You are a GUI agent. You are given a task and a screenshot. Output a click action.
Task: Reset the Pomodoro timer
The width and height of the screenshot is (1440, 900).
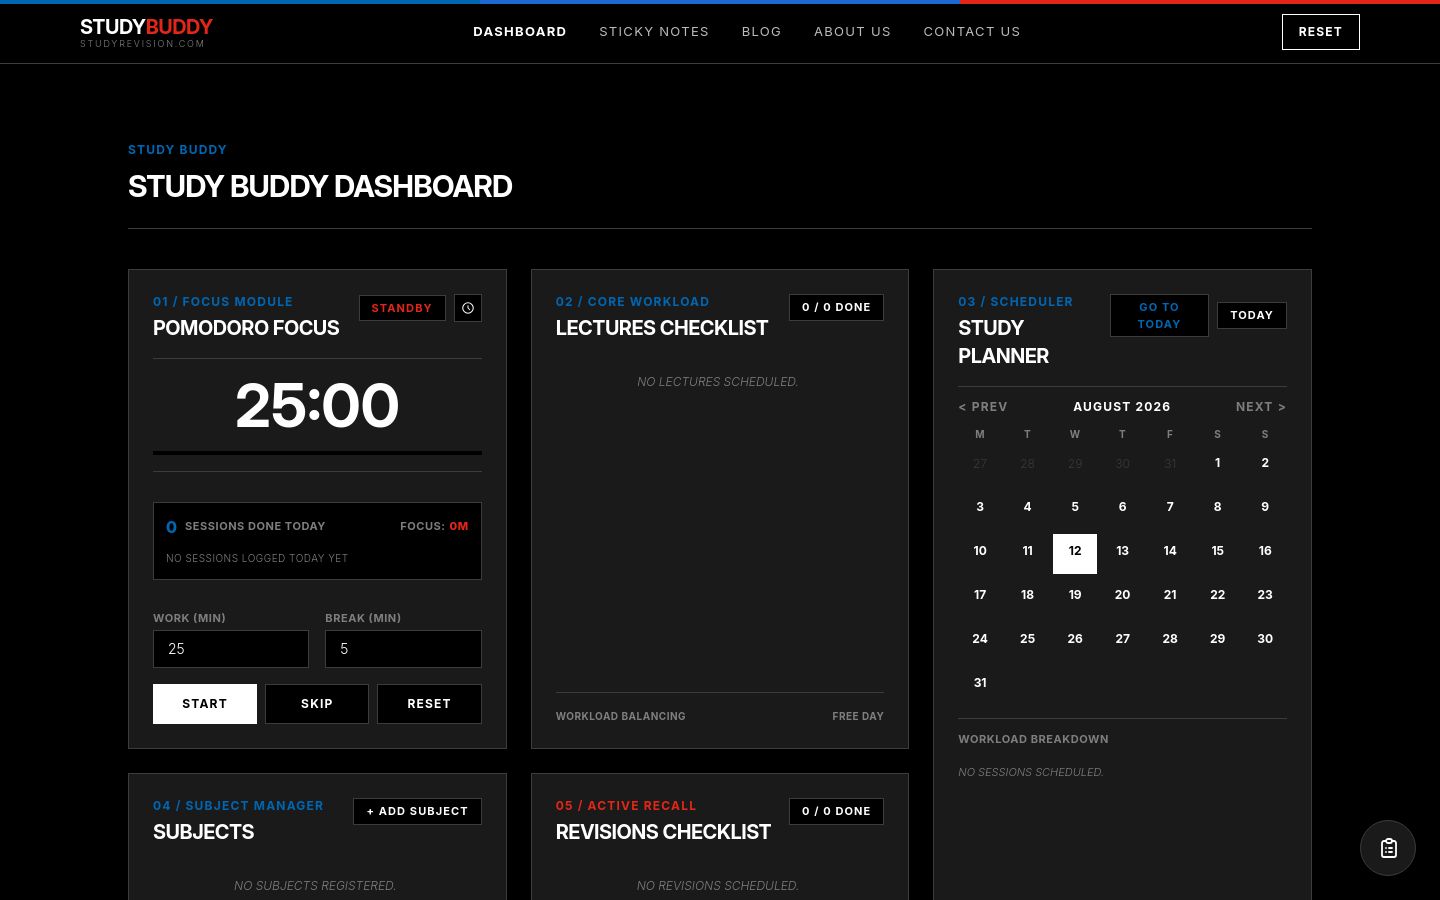click(x=429, y=704)
